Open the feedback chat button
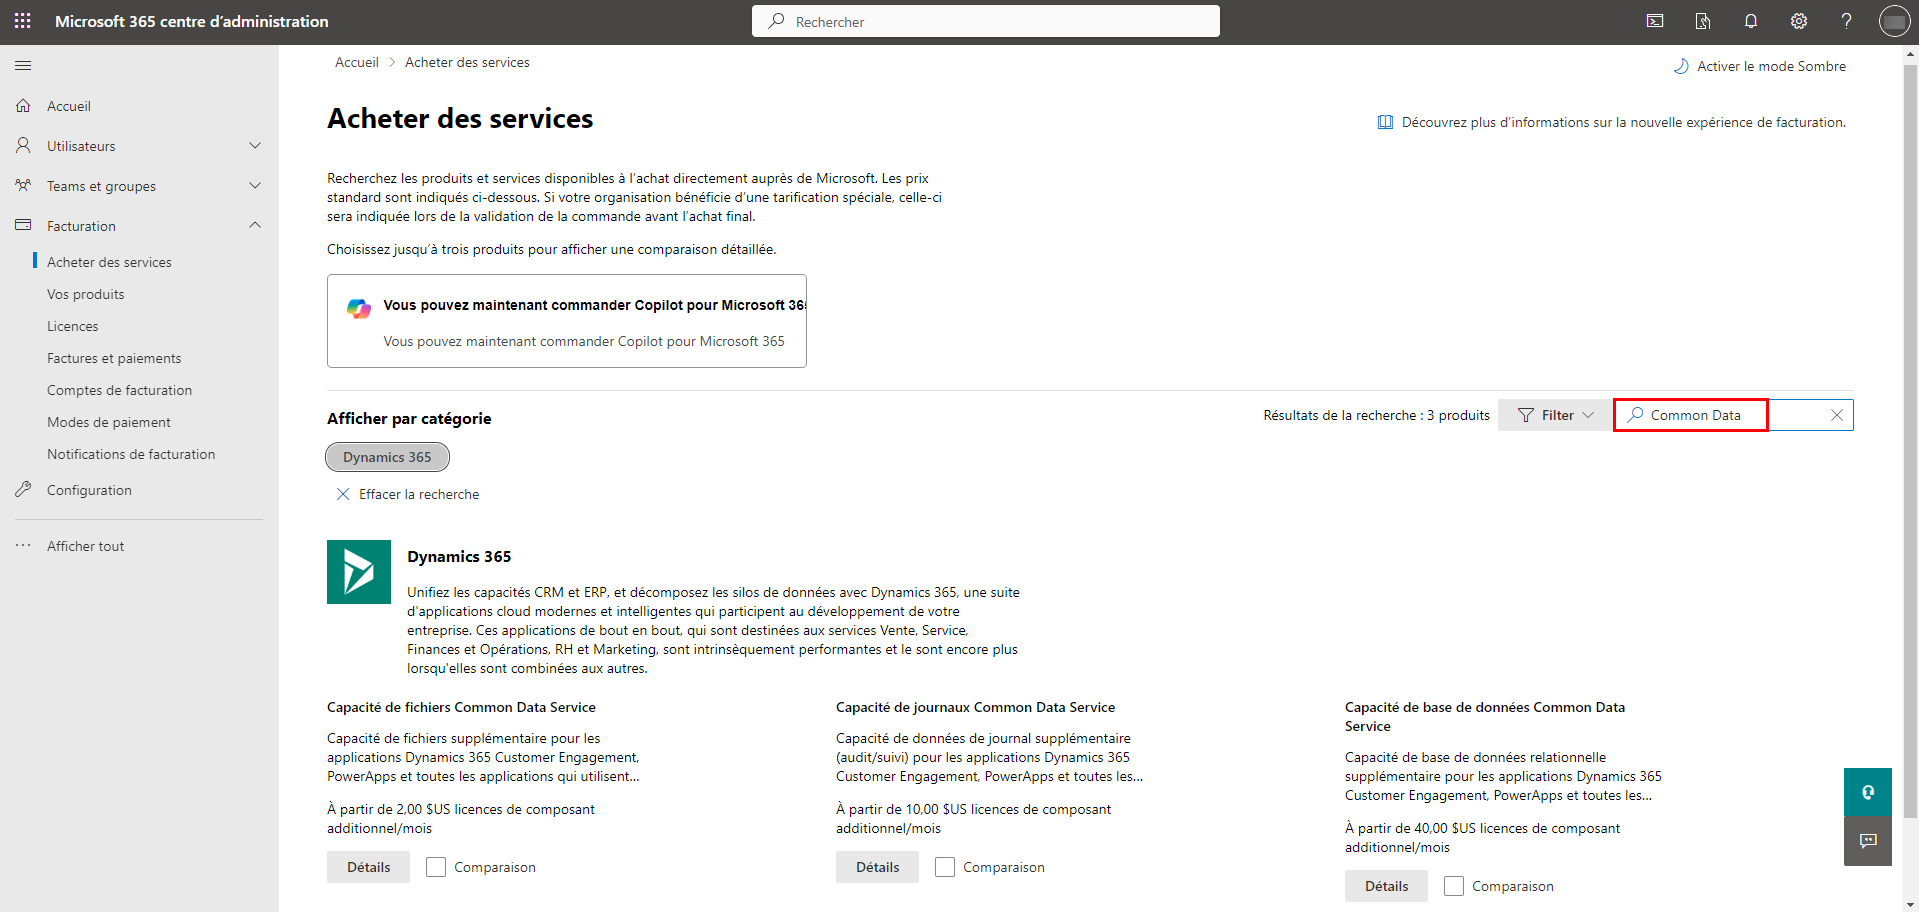 (1868, 841)
